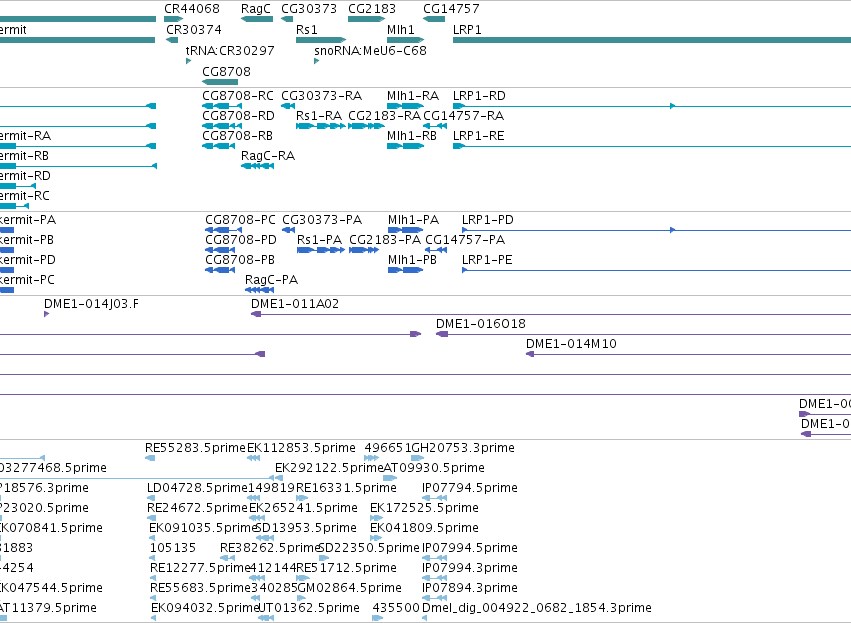This screenshot has height=623, width=851.
Task: Click protein Mlh1-PB label
Action: tap(412, 260)
